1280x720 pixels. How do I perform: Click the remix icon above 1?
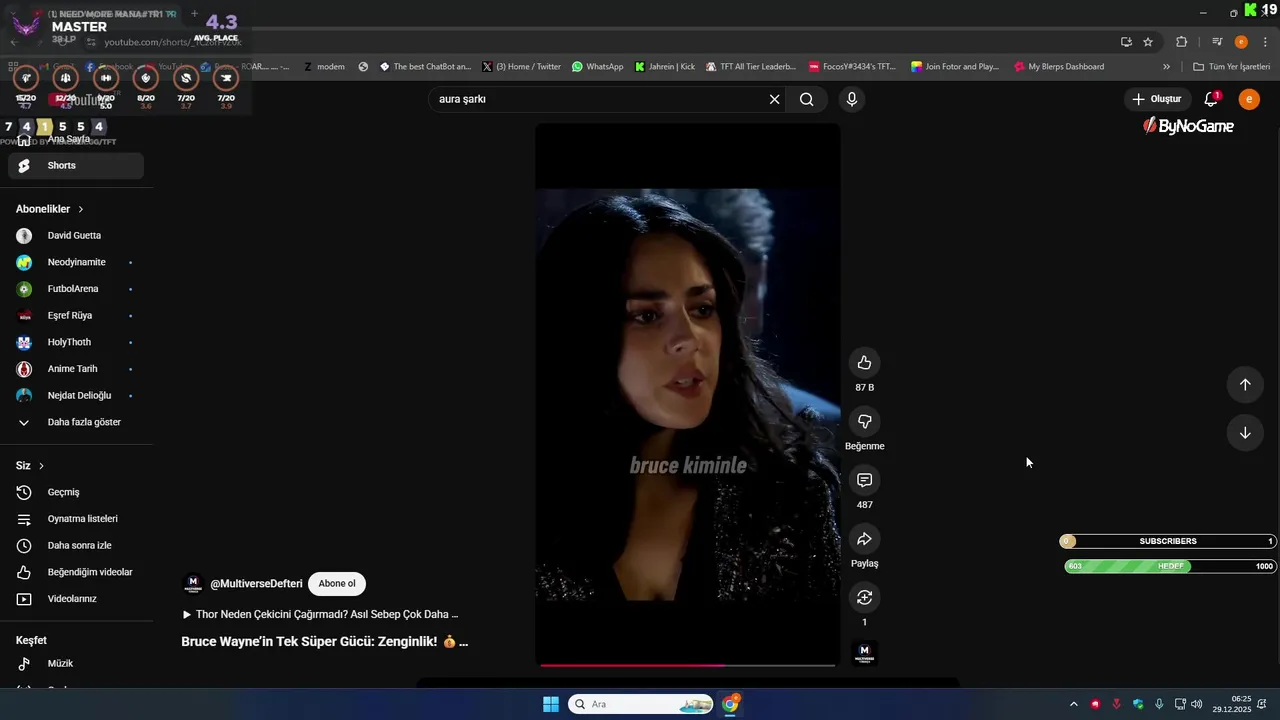click(864, 597)
